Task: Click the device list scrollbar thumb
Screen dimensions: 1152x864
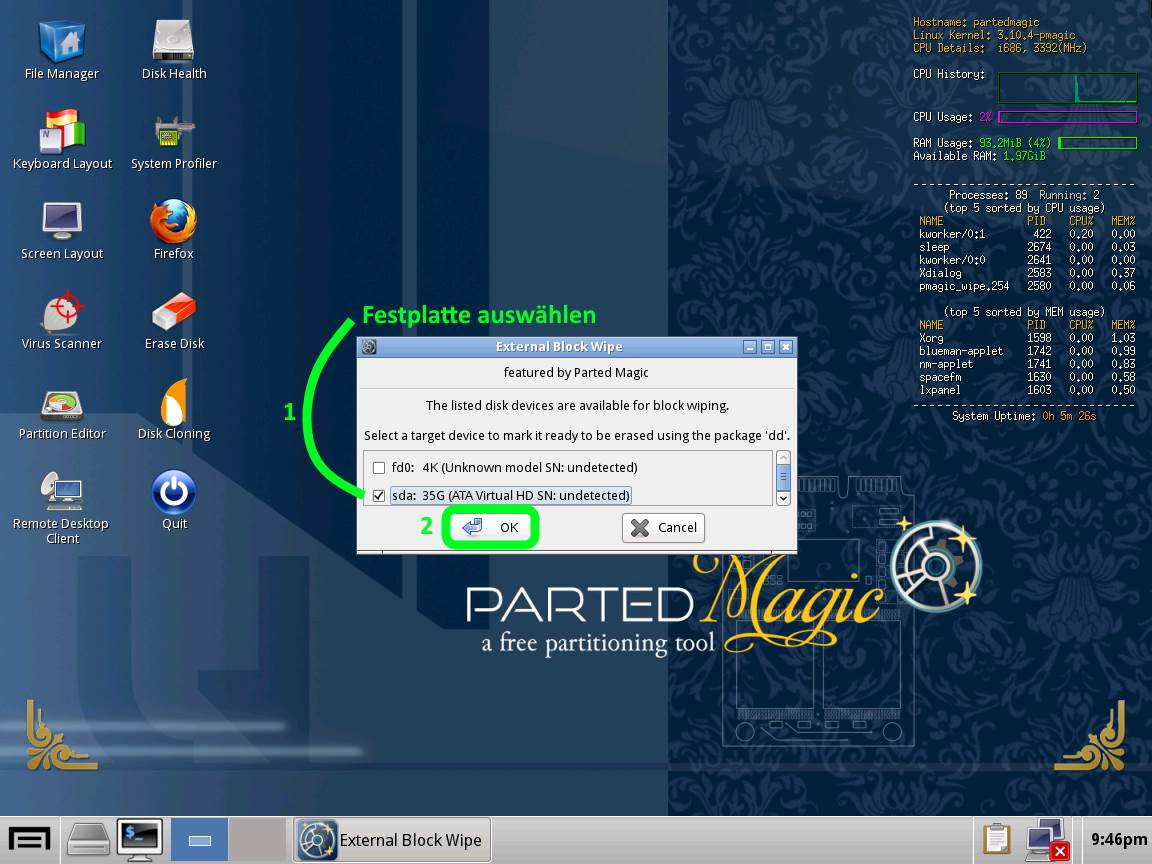Action: 783,478
